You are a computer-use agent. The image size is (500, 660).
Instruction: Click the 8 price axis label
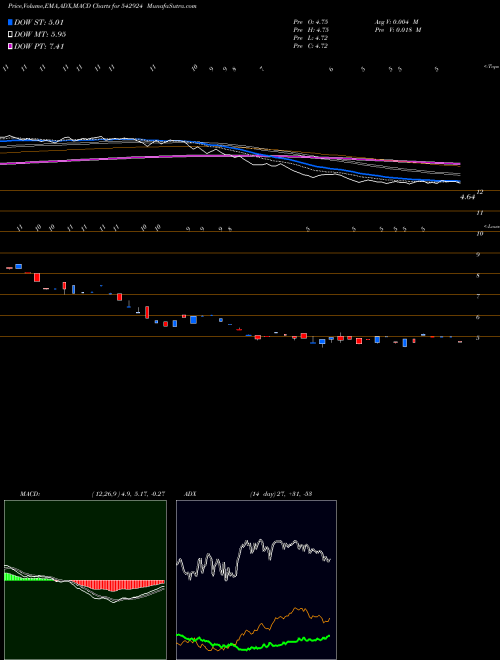pos(478,276)
